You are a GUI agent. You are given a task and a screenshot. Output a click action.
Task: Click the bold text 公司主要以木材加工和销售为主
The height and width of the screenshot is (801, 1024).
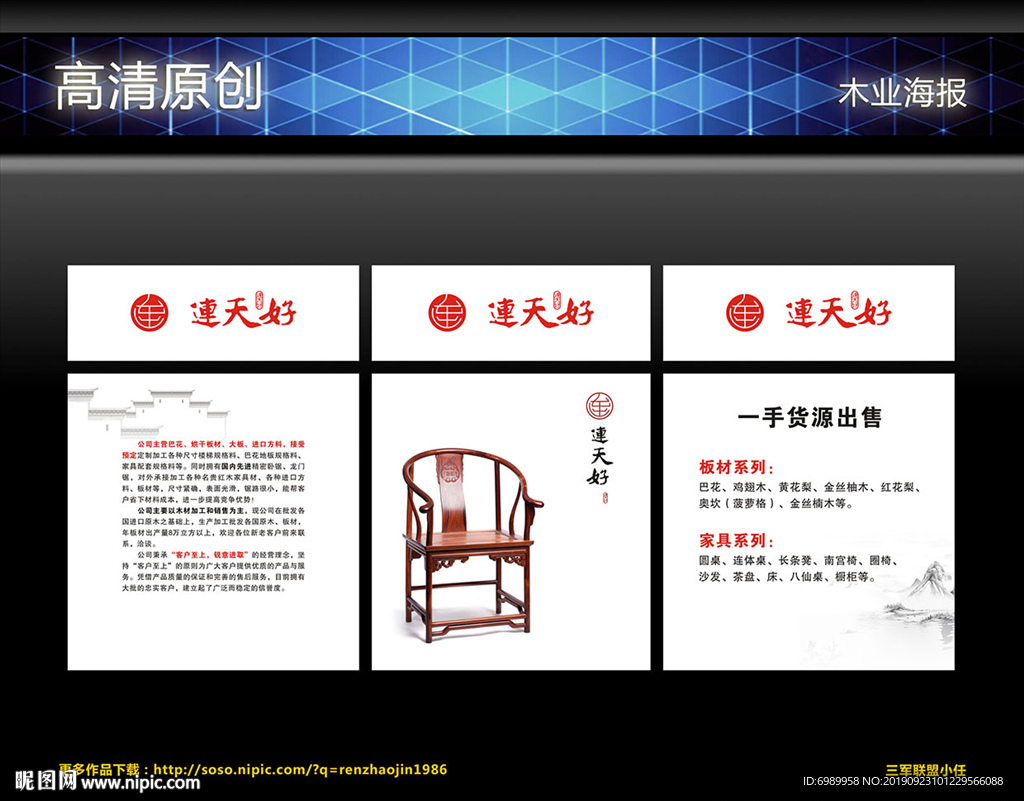193,510
